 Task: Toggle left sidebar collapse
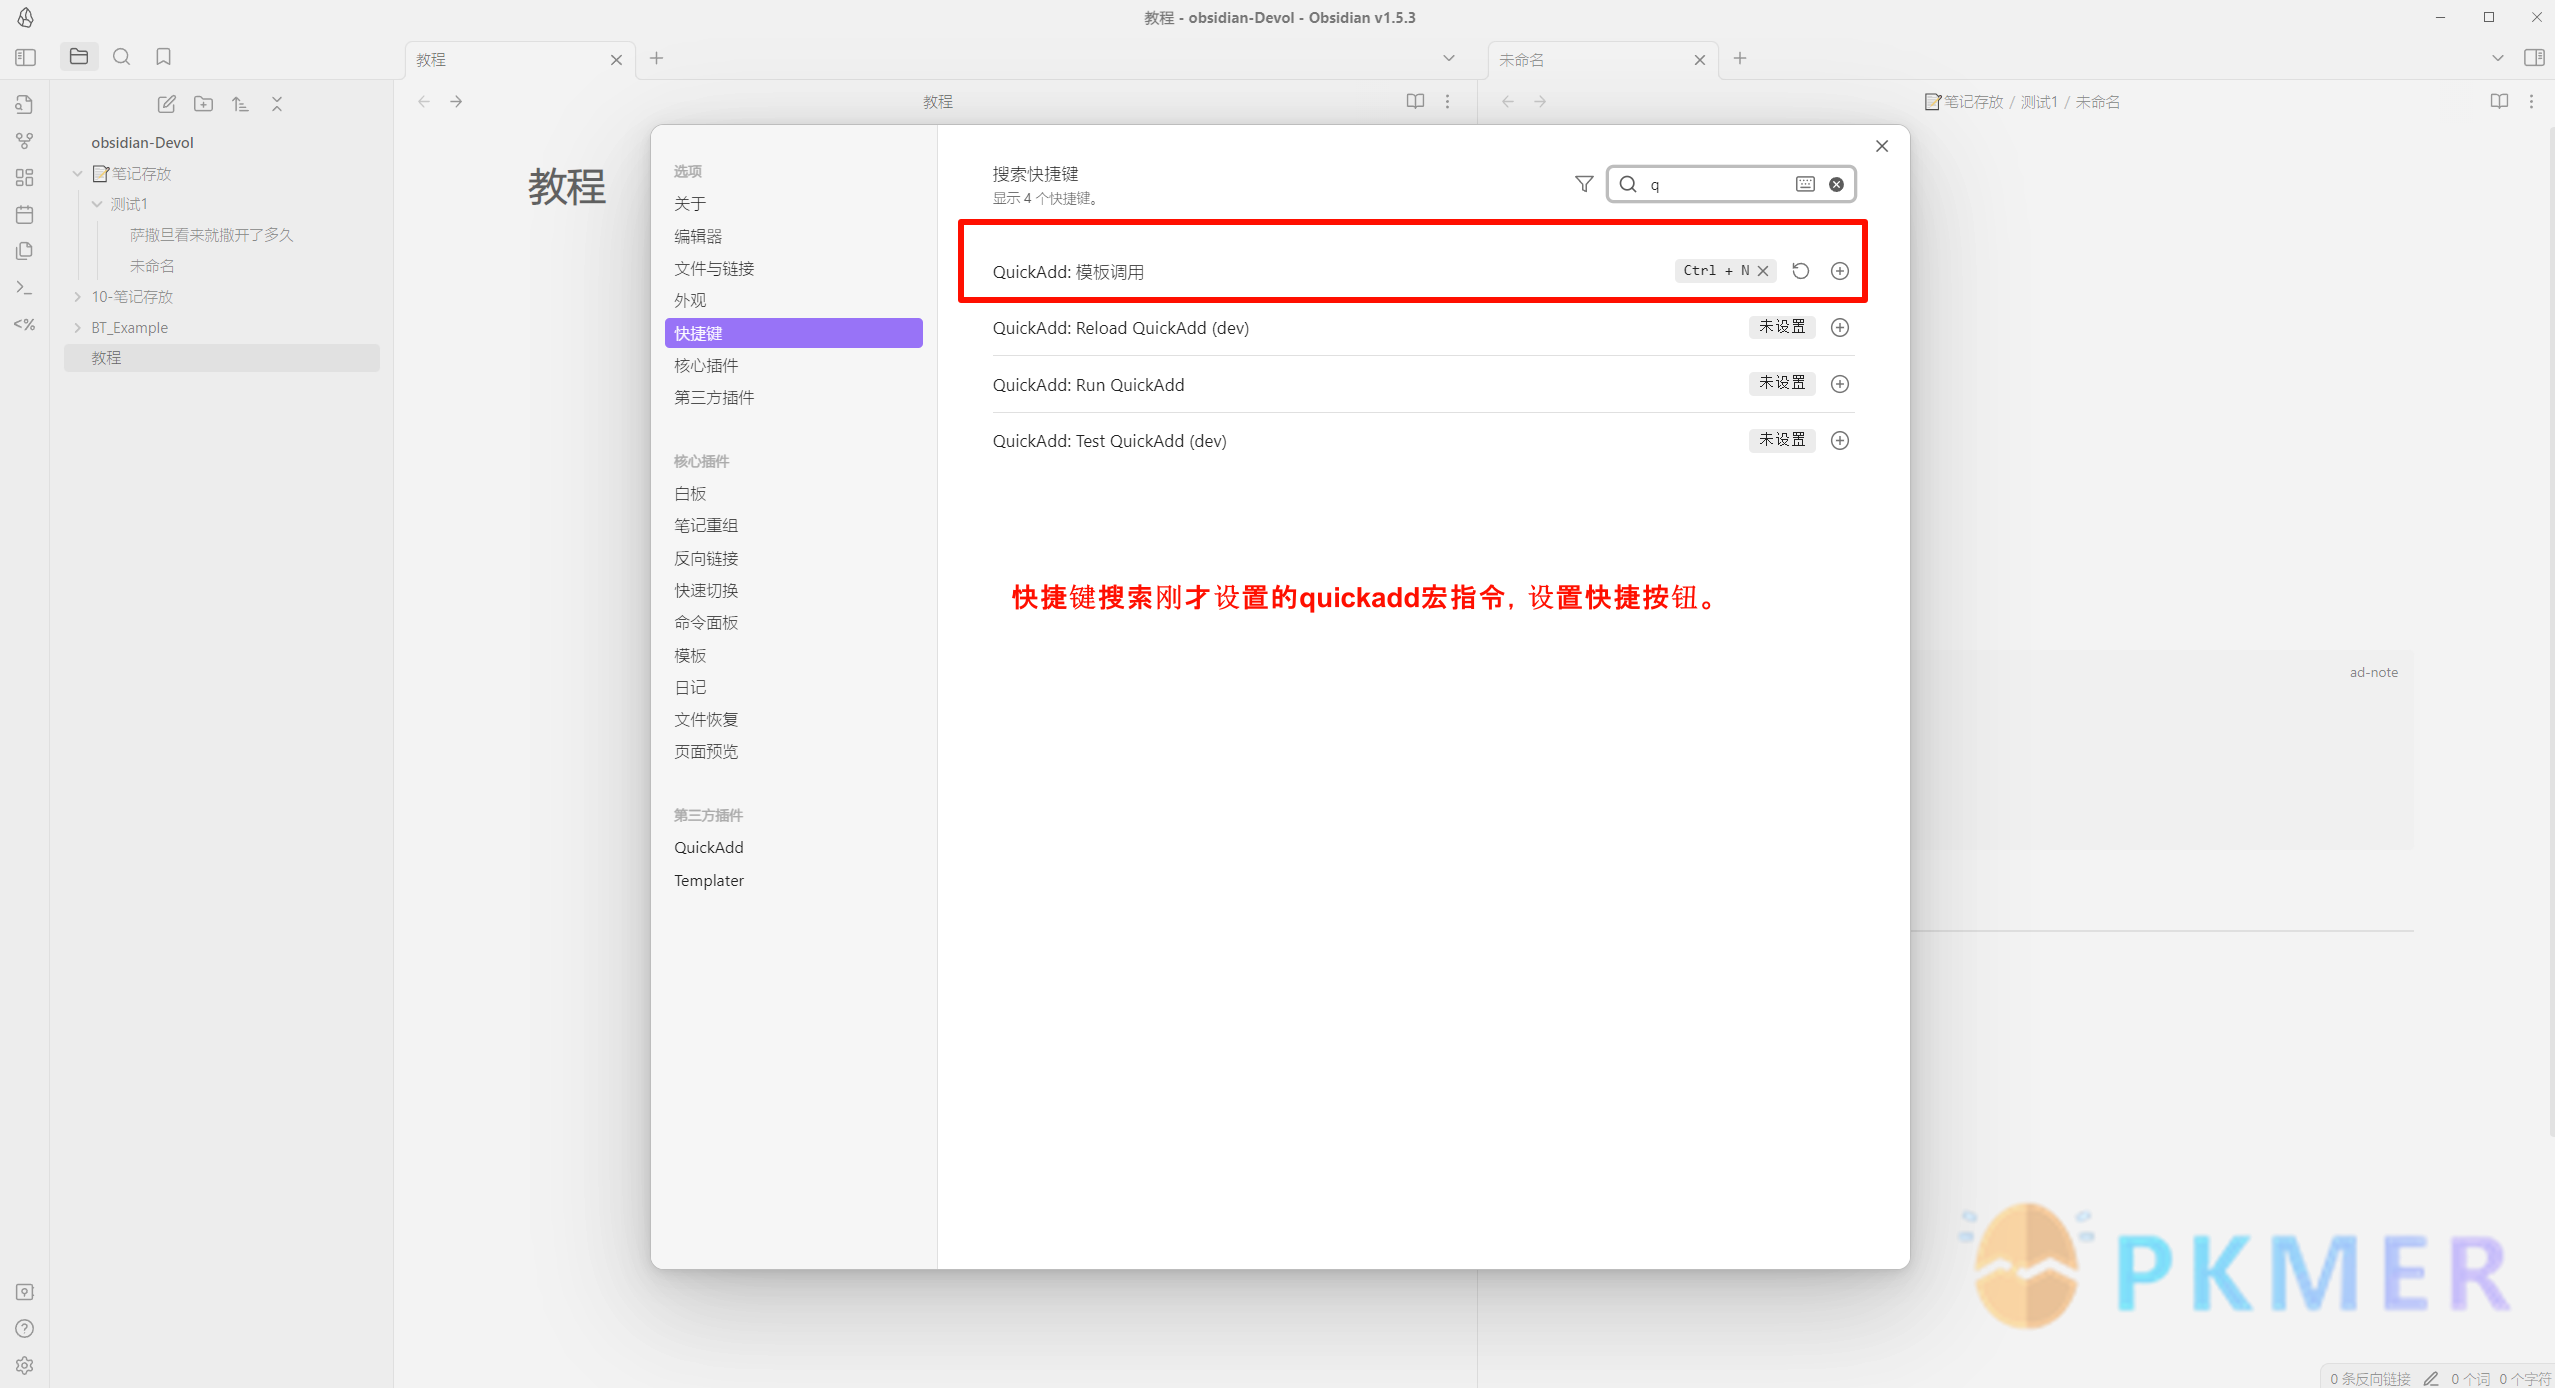[26, 57]
